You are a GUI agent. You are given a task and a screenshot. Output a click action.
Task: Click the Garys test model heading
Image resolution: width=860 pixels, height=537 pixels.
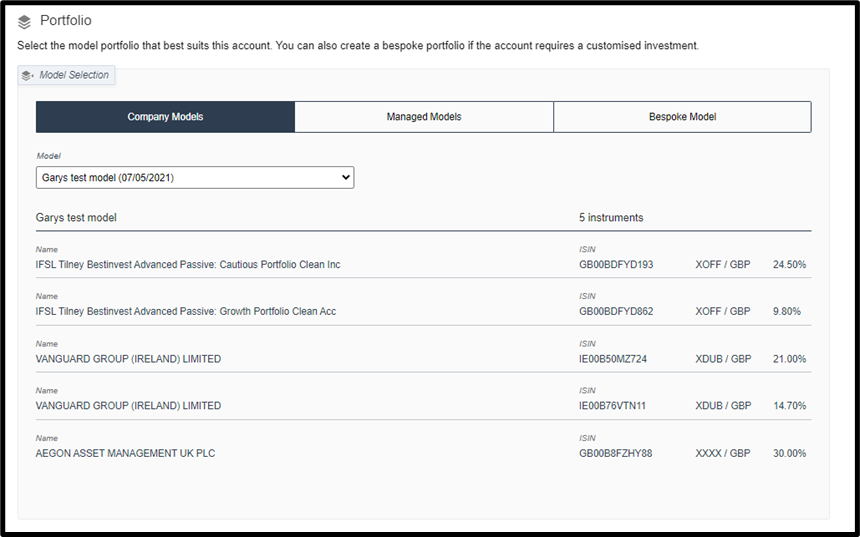pyautogui.click(x=77, y=218)
